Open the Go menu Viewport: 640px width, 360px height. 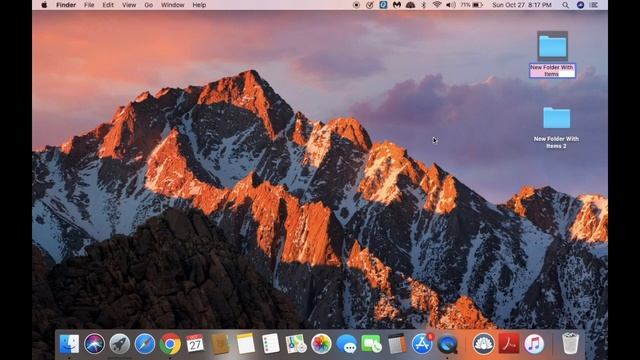point(149,5)
